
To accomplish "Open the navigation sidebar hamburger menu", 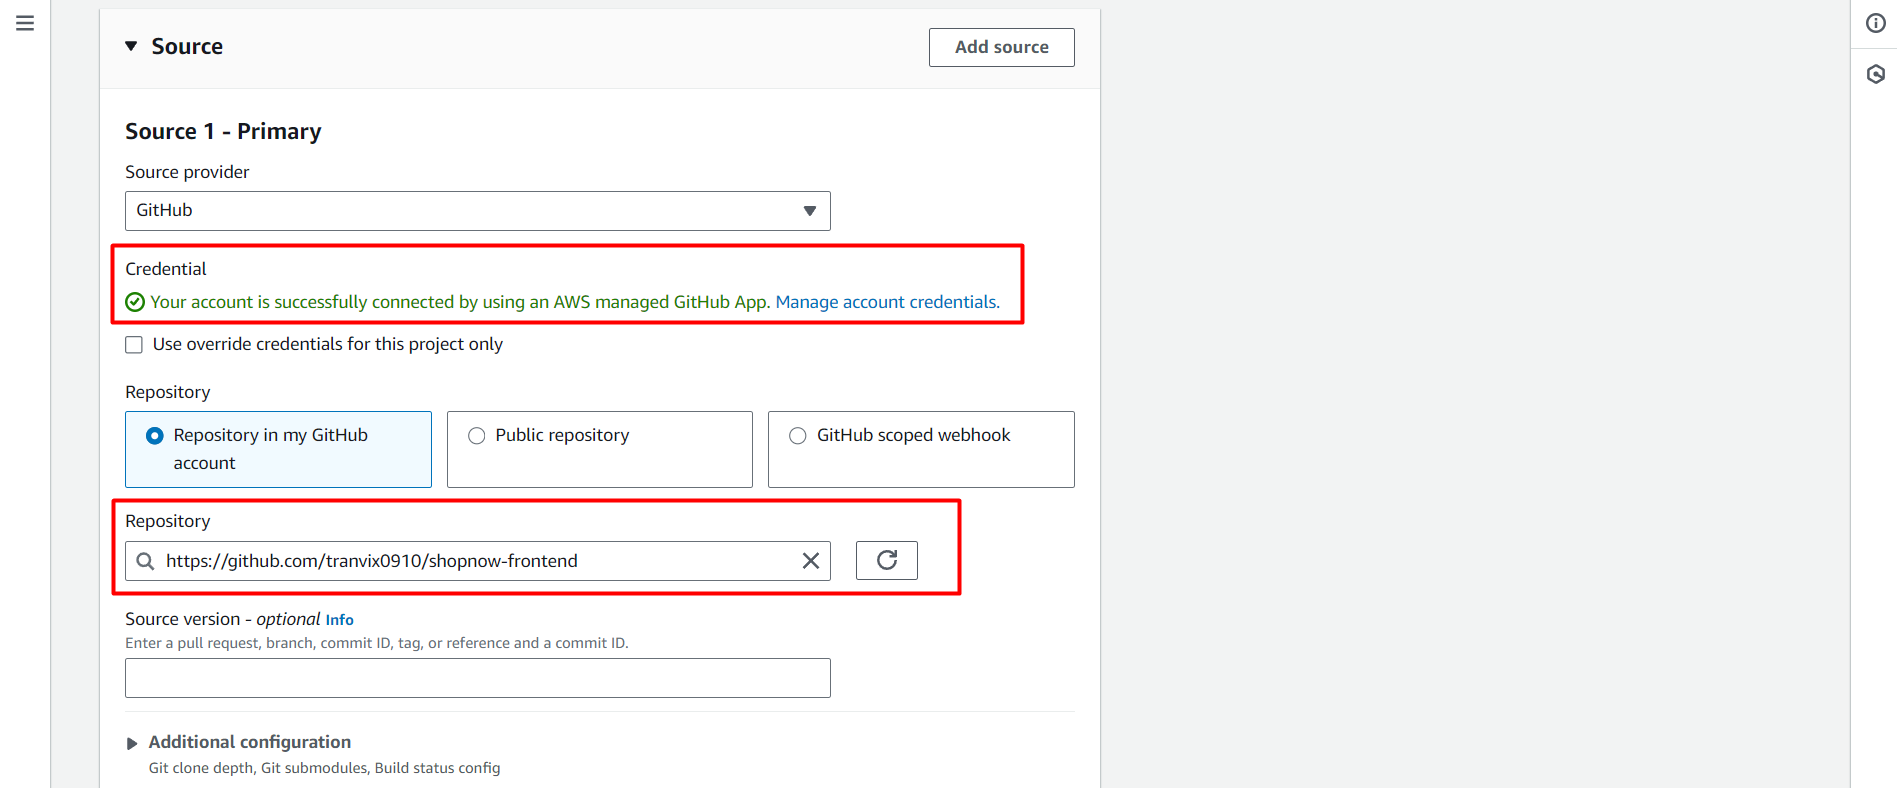I will coord(25,22).
